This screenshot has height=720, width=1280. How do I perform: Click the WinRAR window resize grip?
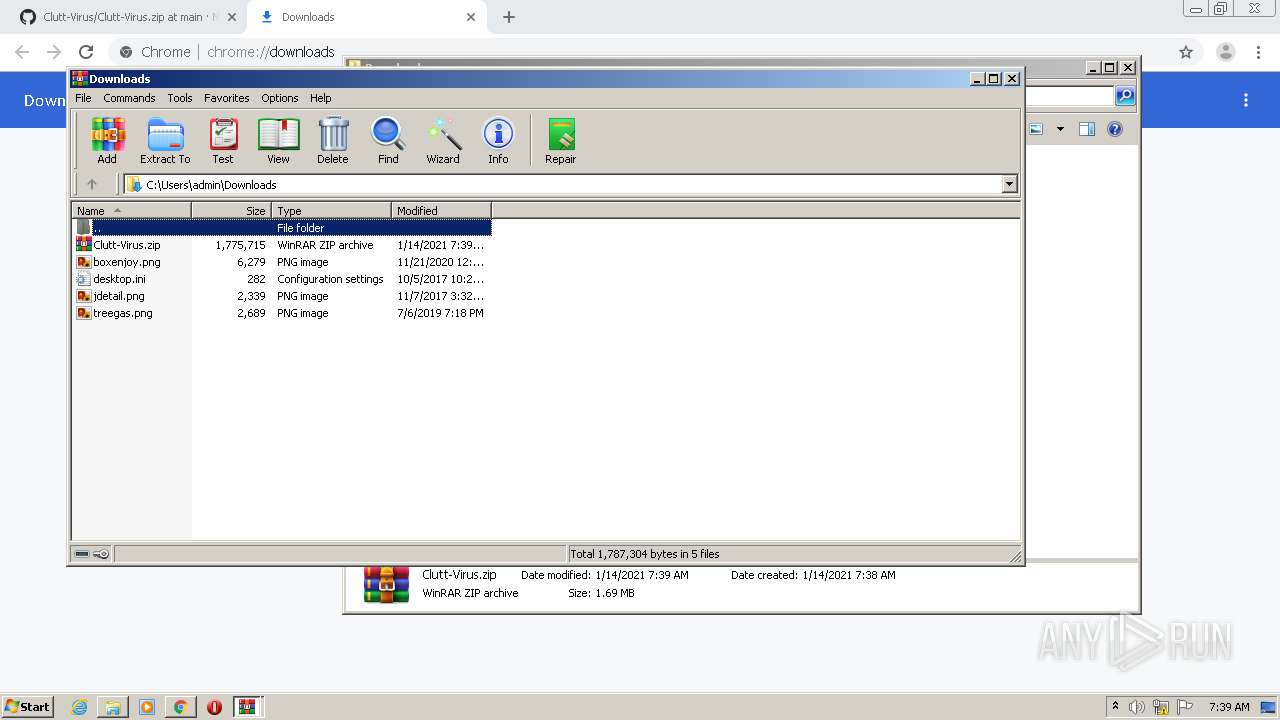point(1015,556)
